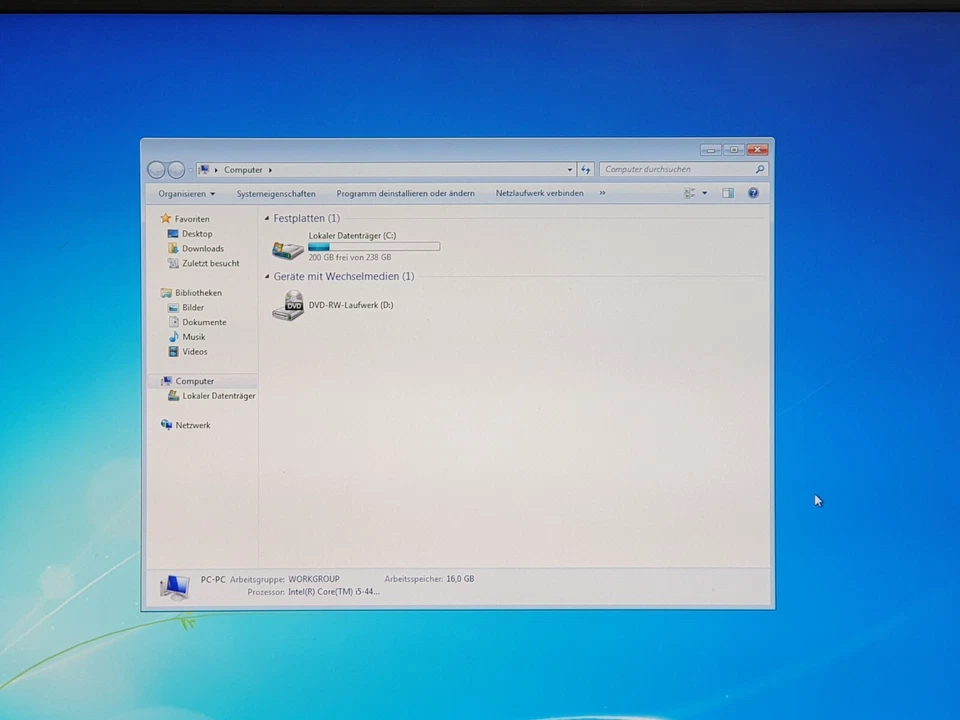Click the PC-PC name in details pane

pyautogui.click(x=213, y=579)
